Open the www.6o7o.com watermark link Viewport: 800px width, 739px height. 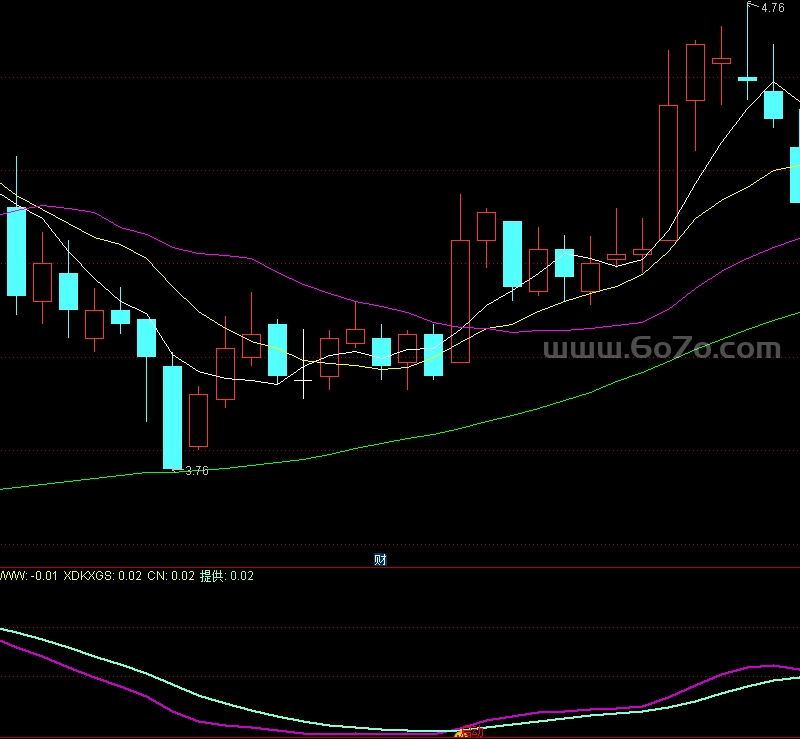(x=662, y=348)
